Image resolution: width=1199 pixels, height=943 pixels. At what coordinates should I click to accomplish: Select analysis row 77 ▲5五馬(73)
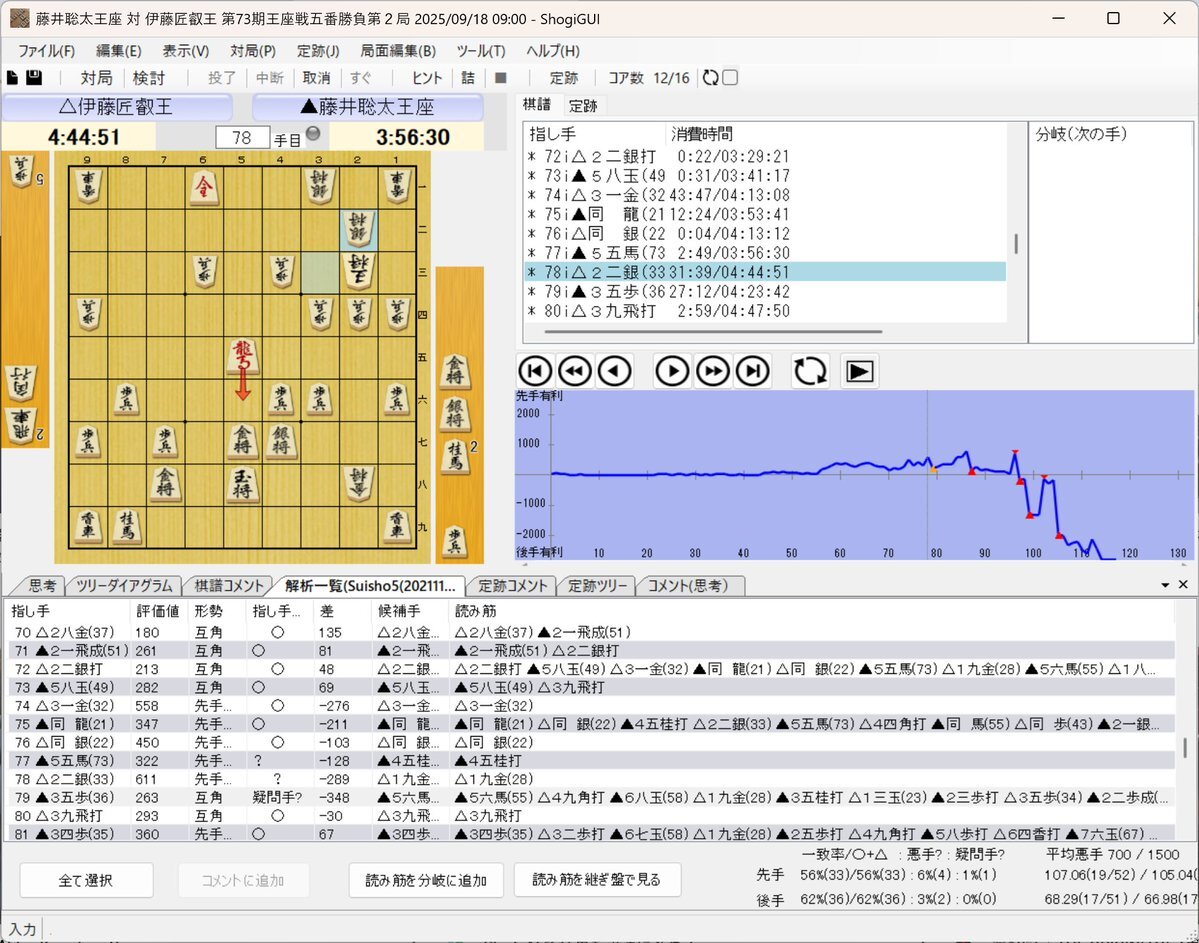590,760
